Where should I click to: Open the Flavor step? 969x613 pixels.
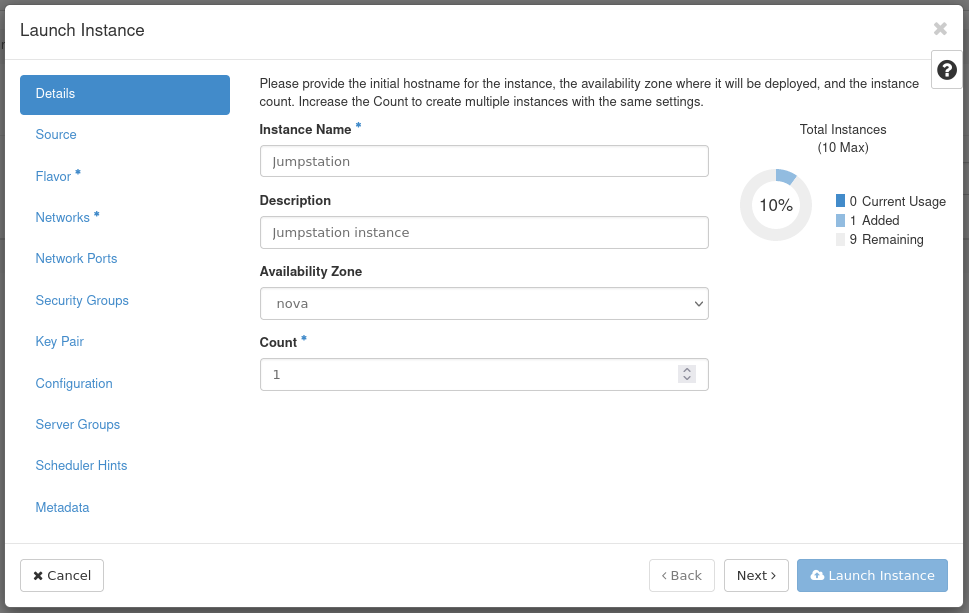click(x=54, y=177)
